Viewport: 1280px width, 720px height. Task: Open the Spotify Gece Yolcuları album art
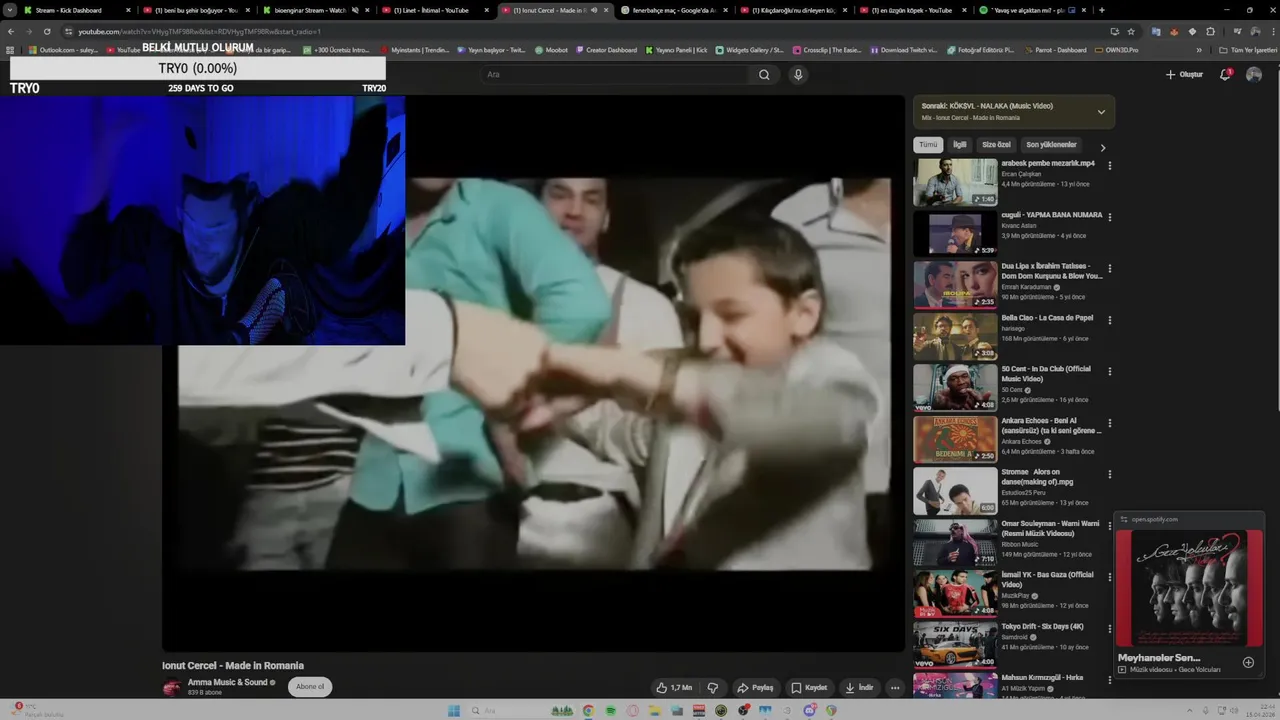1189,588
